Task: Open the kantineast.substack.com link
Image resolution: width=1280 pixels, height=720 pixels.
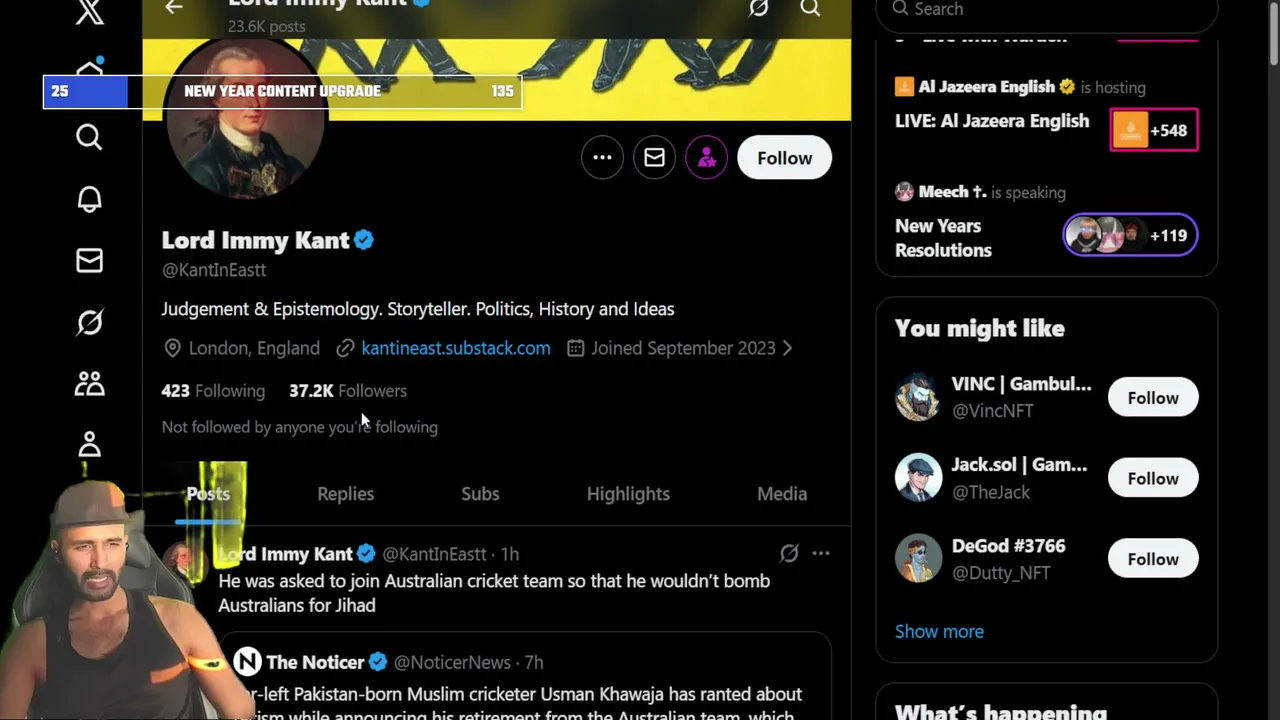Action: click(455, 348)
